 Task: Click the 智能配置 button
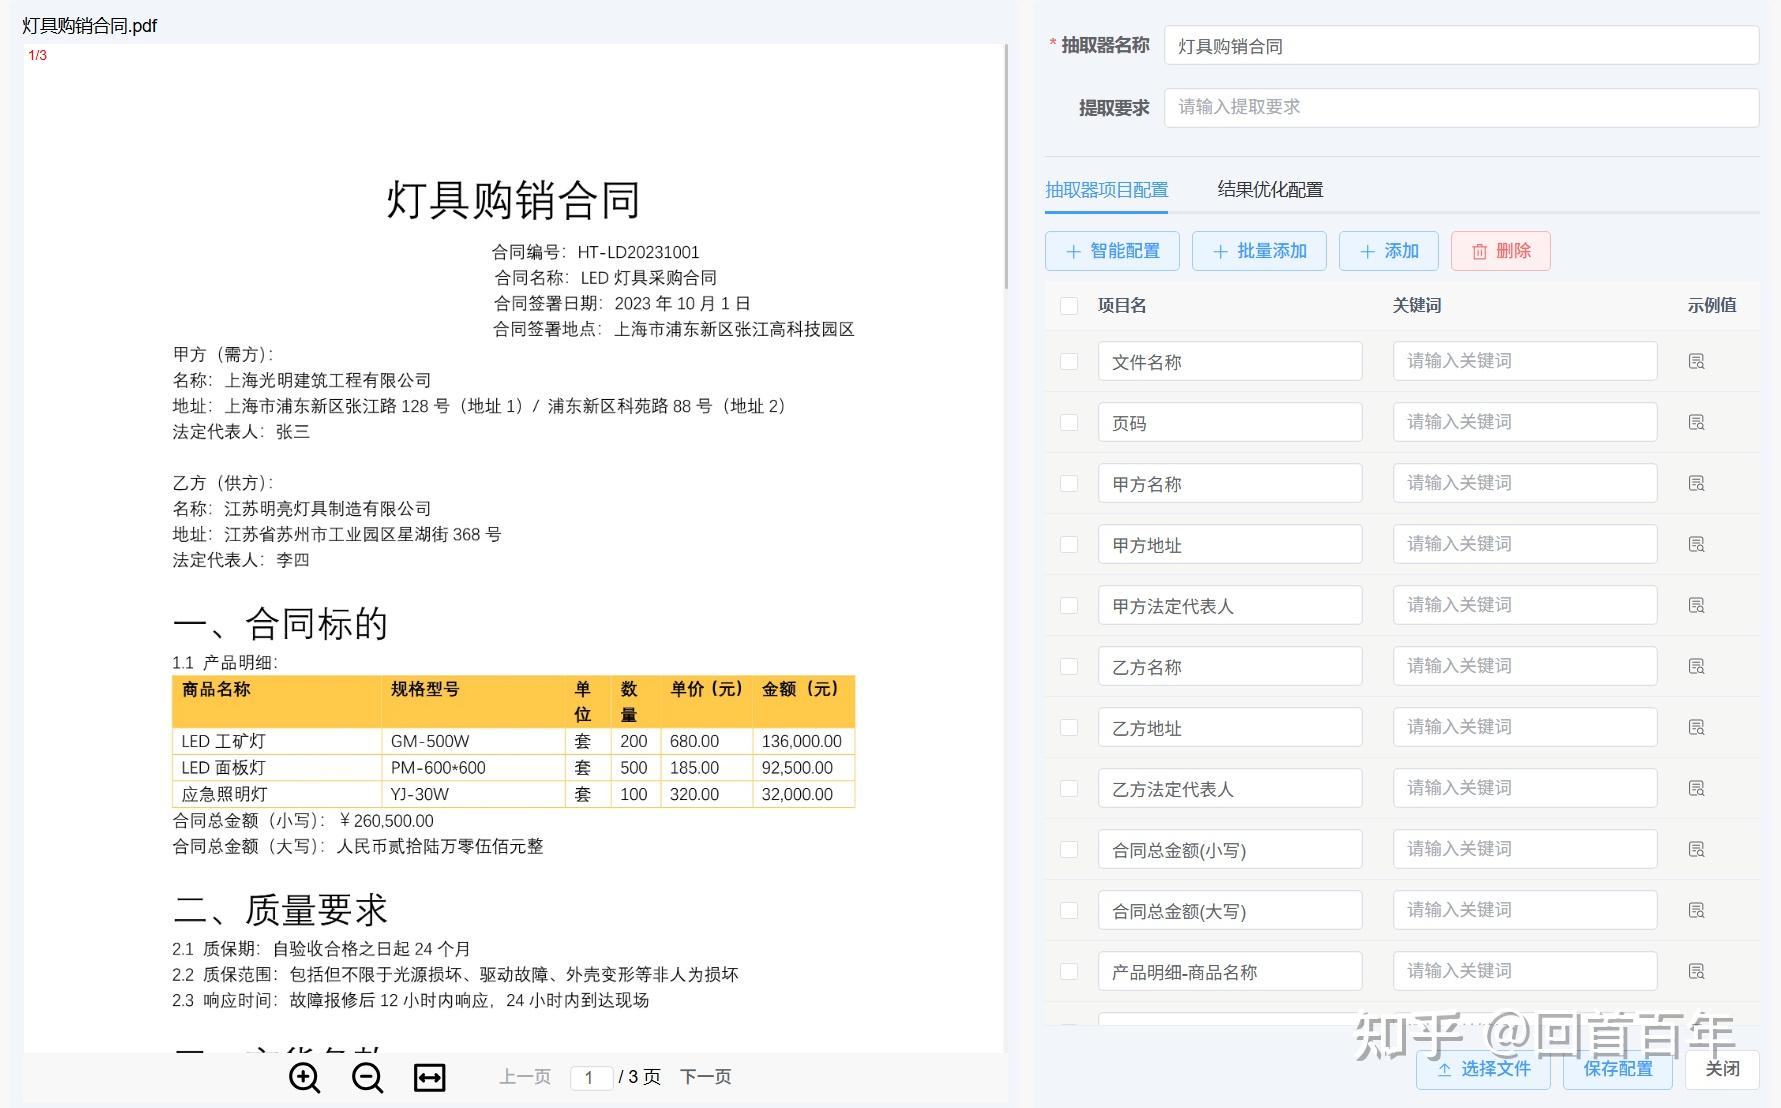1111,251
